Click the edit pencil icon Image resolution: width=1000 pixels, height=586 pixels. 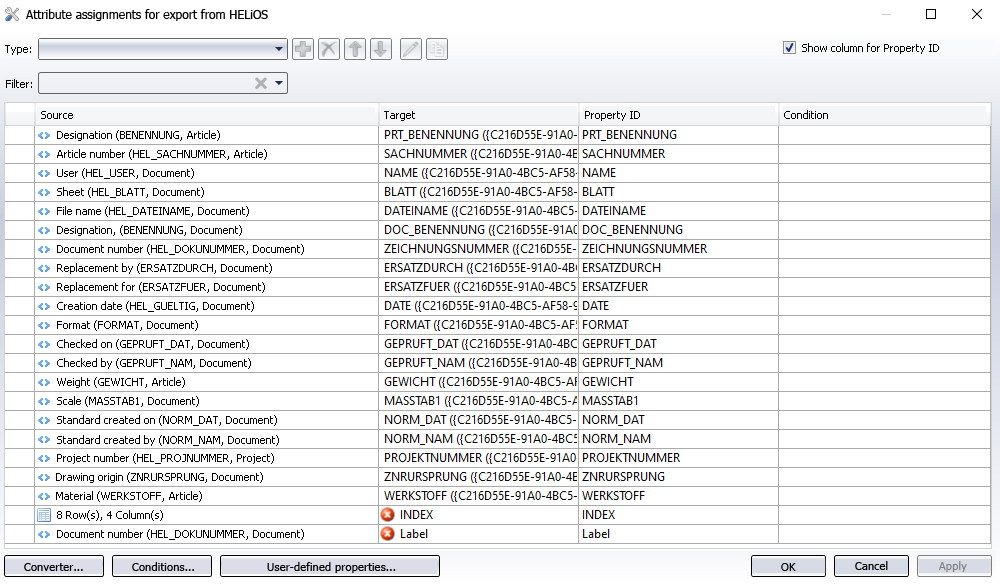pyautogui.click(x=410, y=49)
